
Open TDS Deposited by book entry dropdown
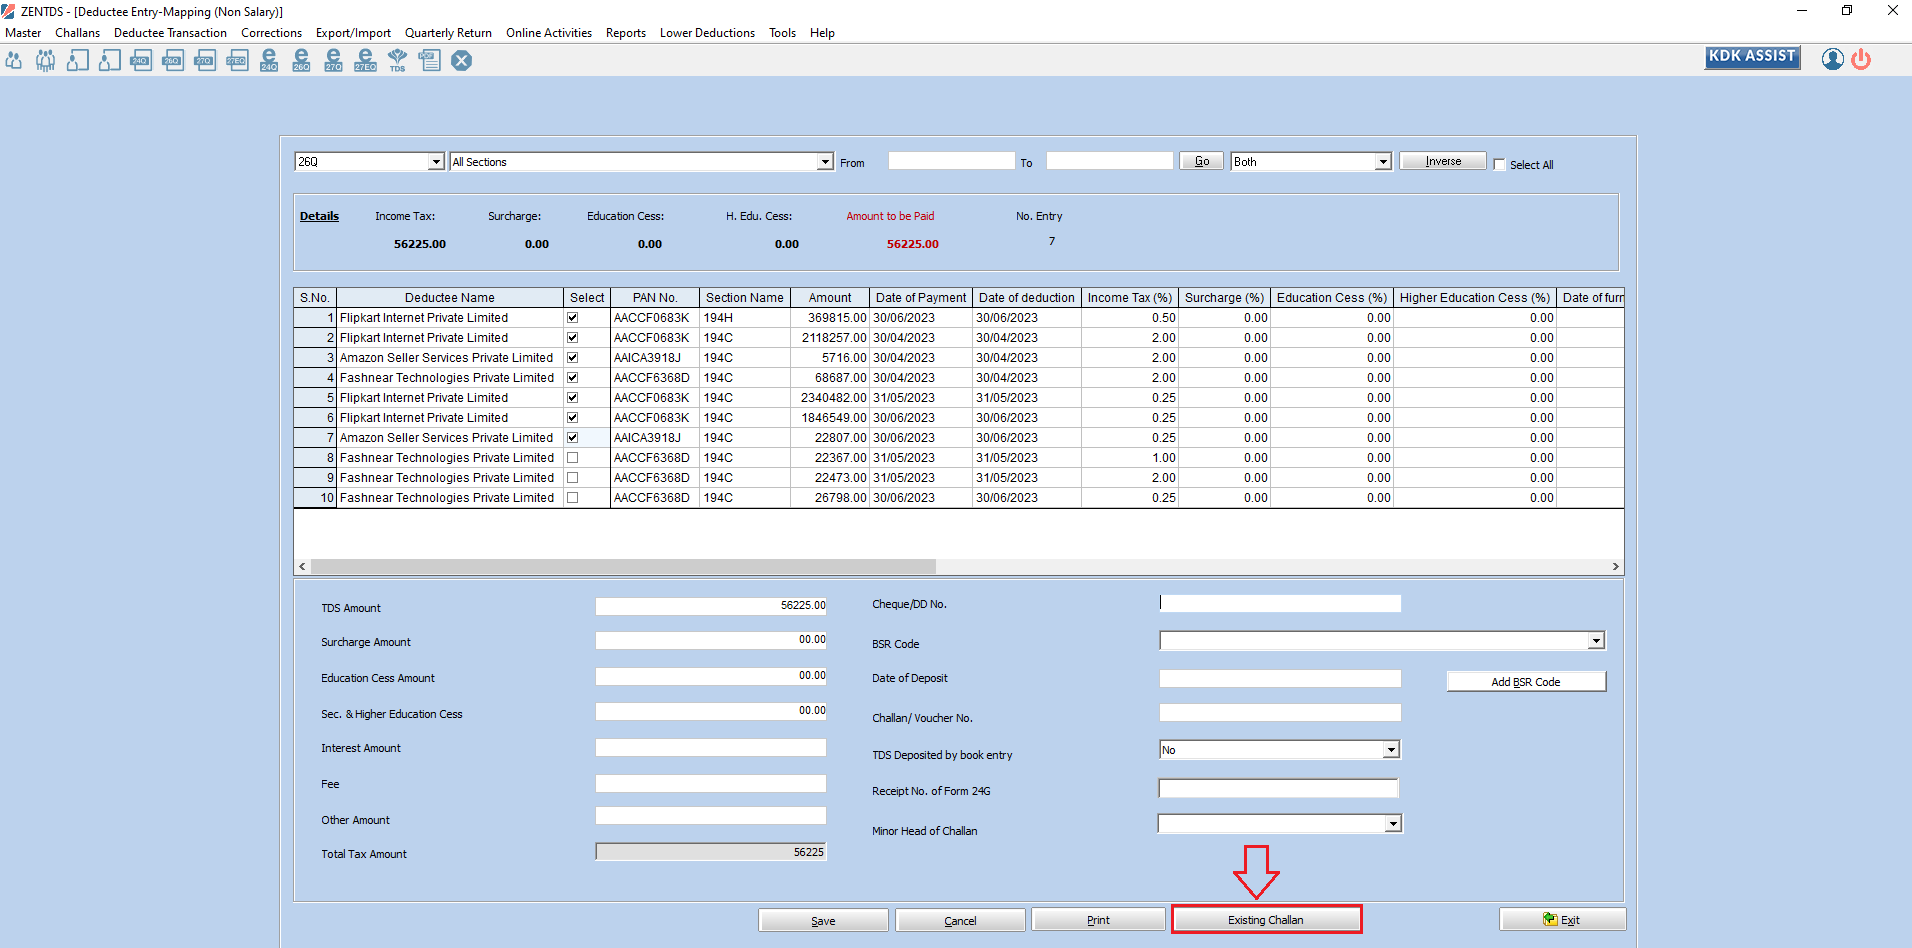[x=1391, y=750]
